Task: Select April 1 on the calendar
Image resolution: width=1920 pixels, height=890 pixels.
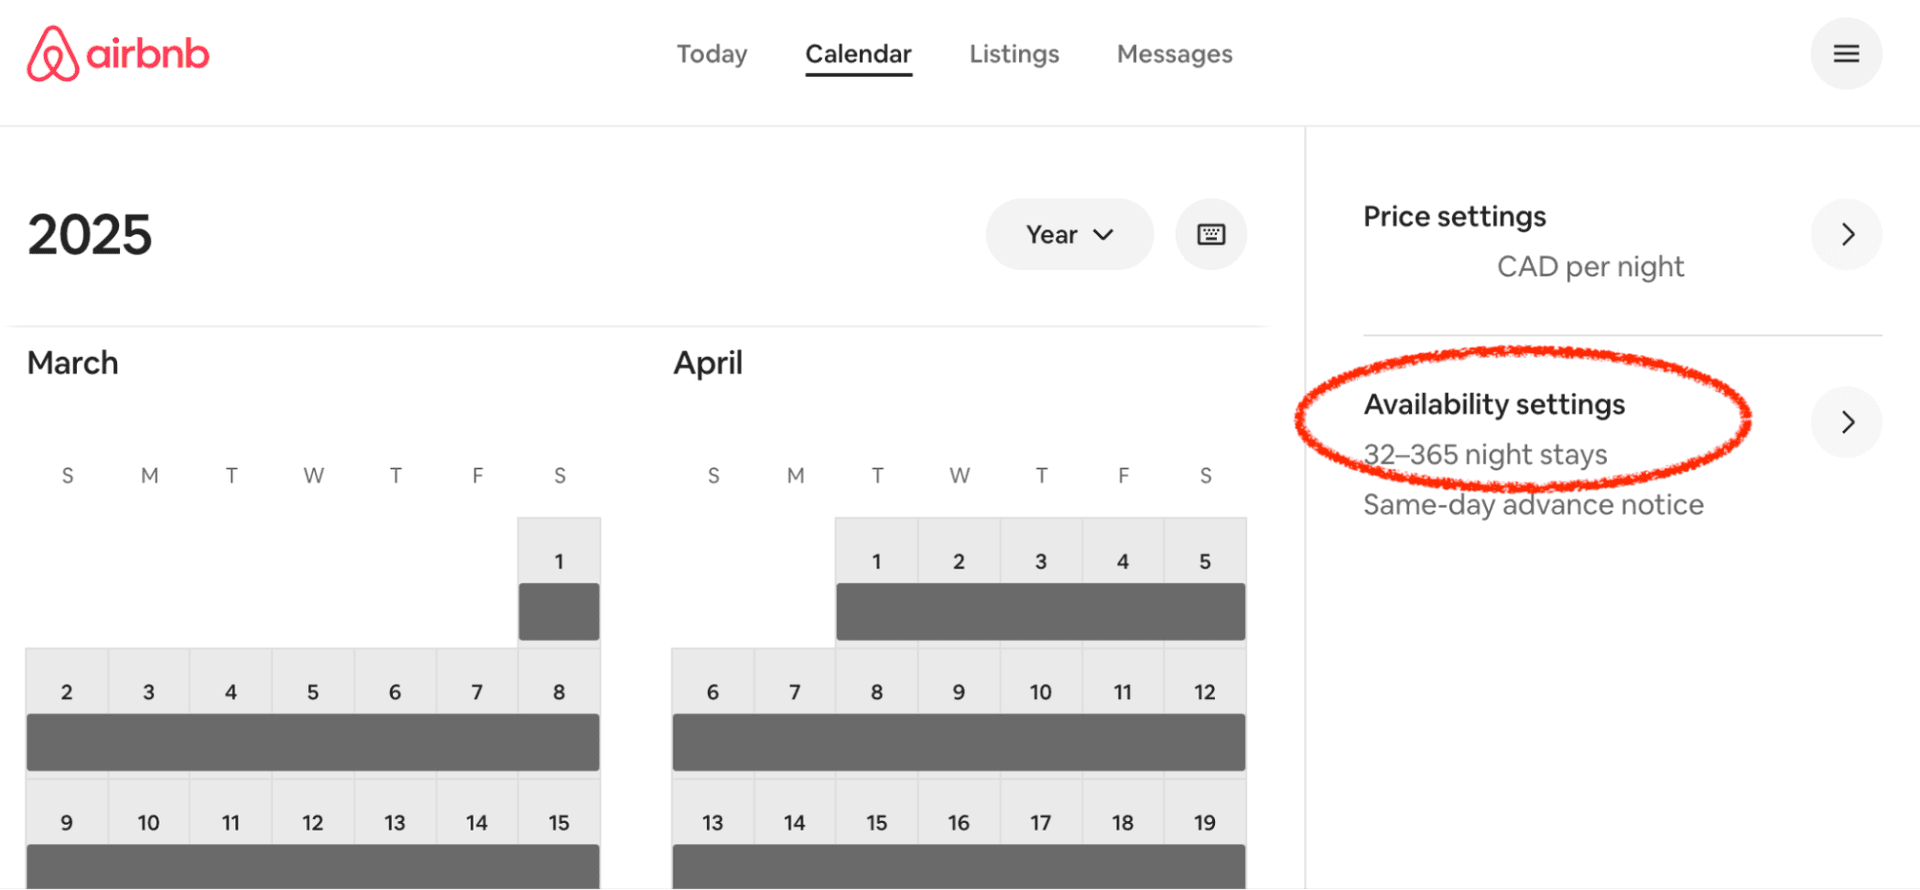Action: point(877,561)
